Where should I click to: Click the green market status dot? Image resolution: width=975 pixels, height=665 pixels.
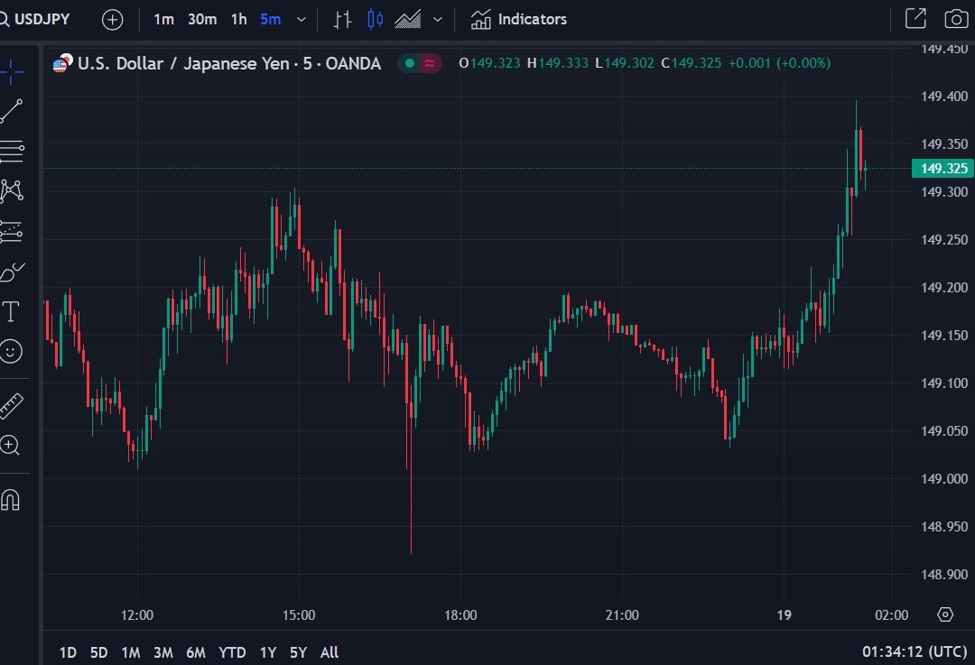pyautogui.click(x=409, y=63)
